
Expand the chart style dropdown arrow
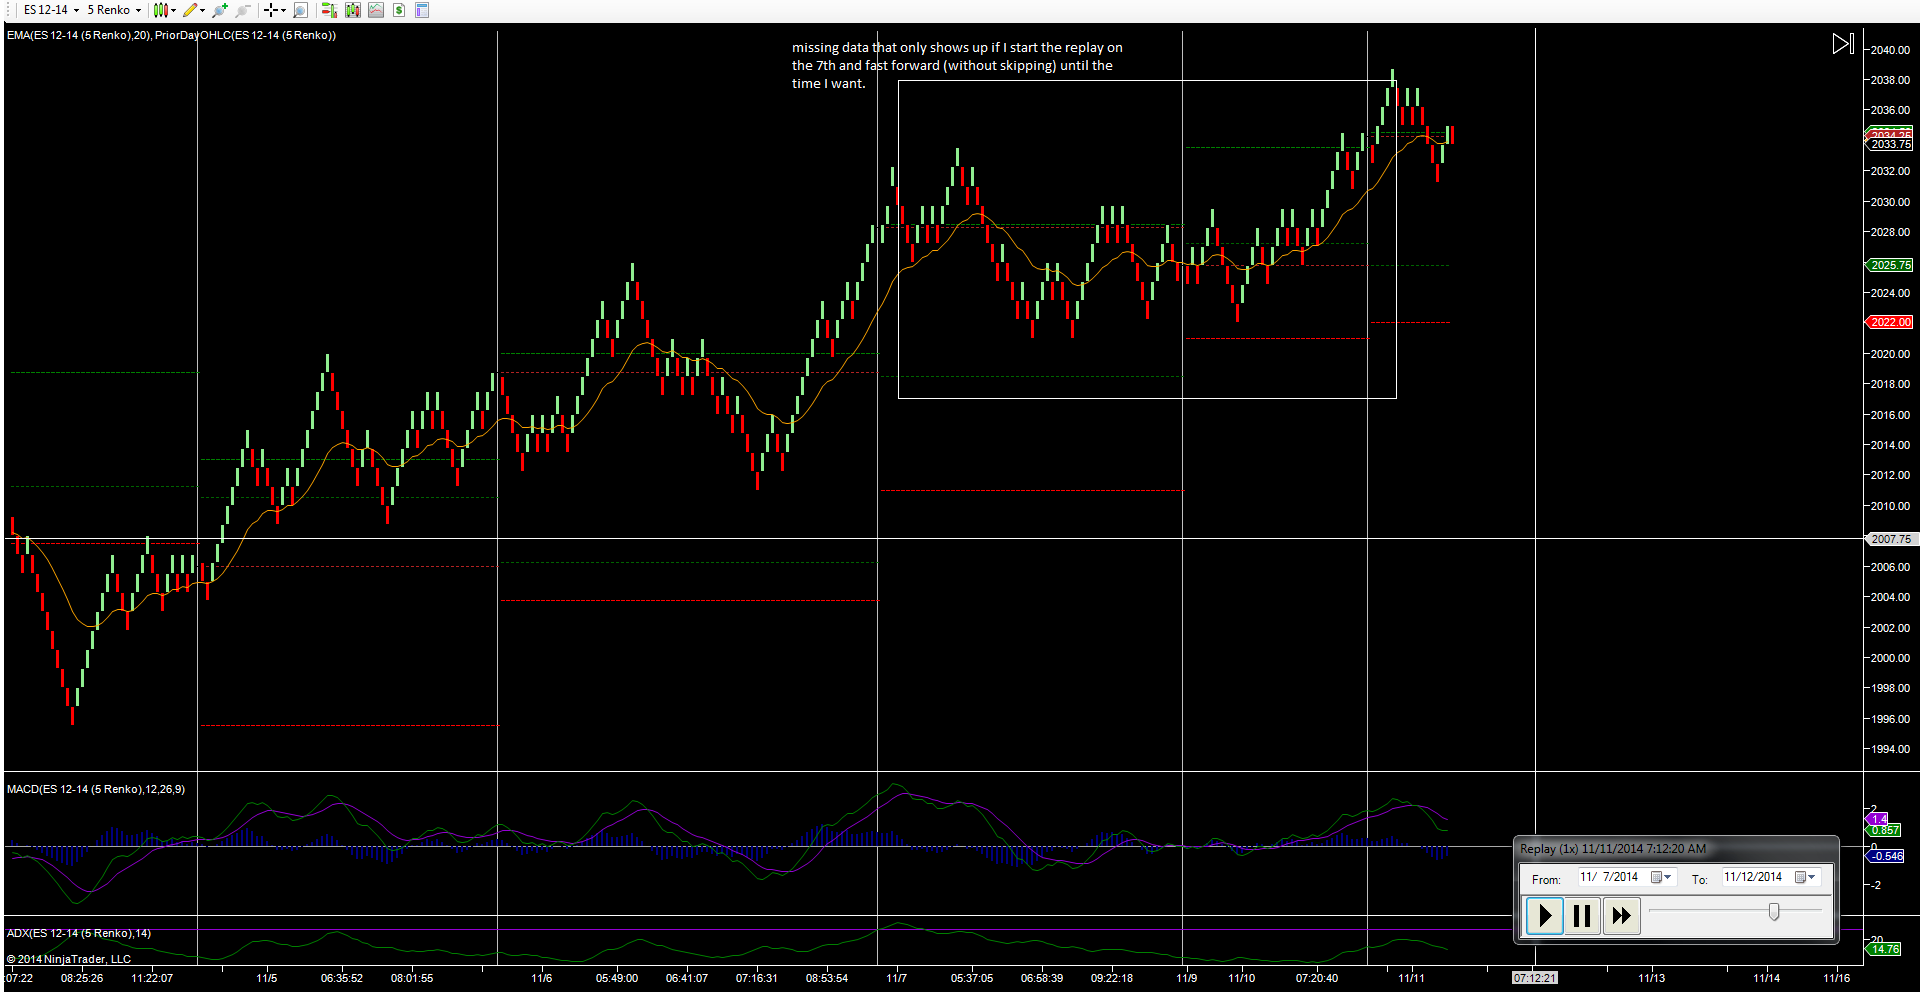(x=174, y=10)
